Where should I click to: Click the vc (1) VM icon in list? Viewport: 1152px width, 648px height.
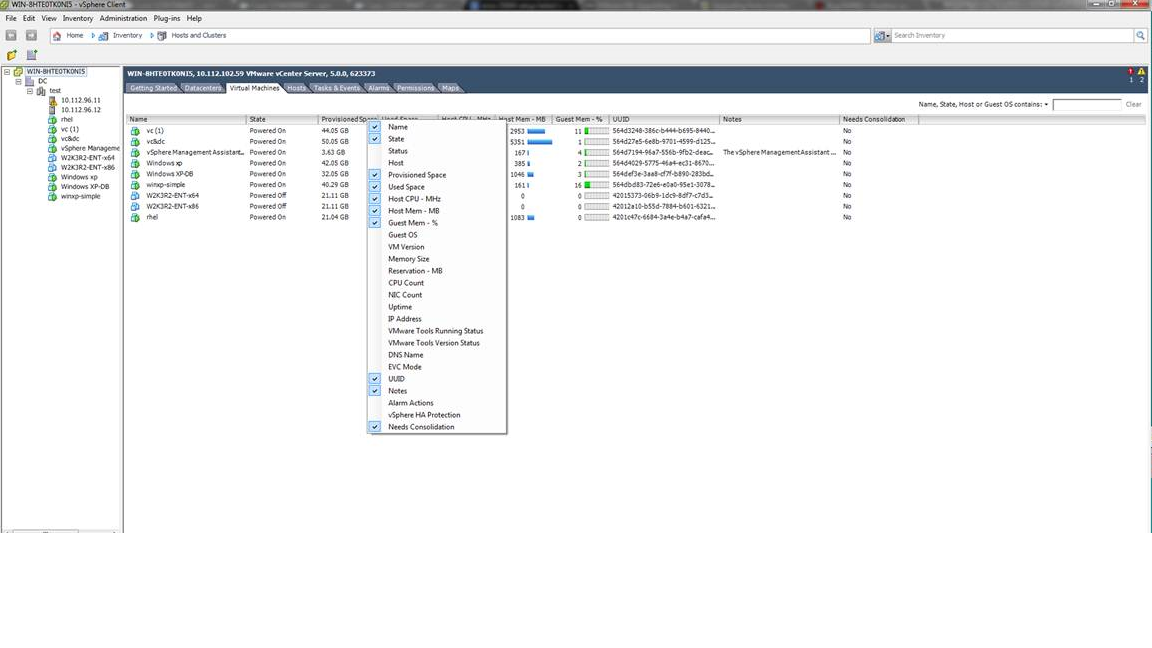point(135,131)
